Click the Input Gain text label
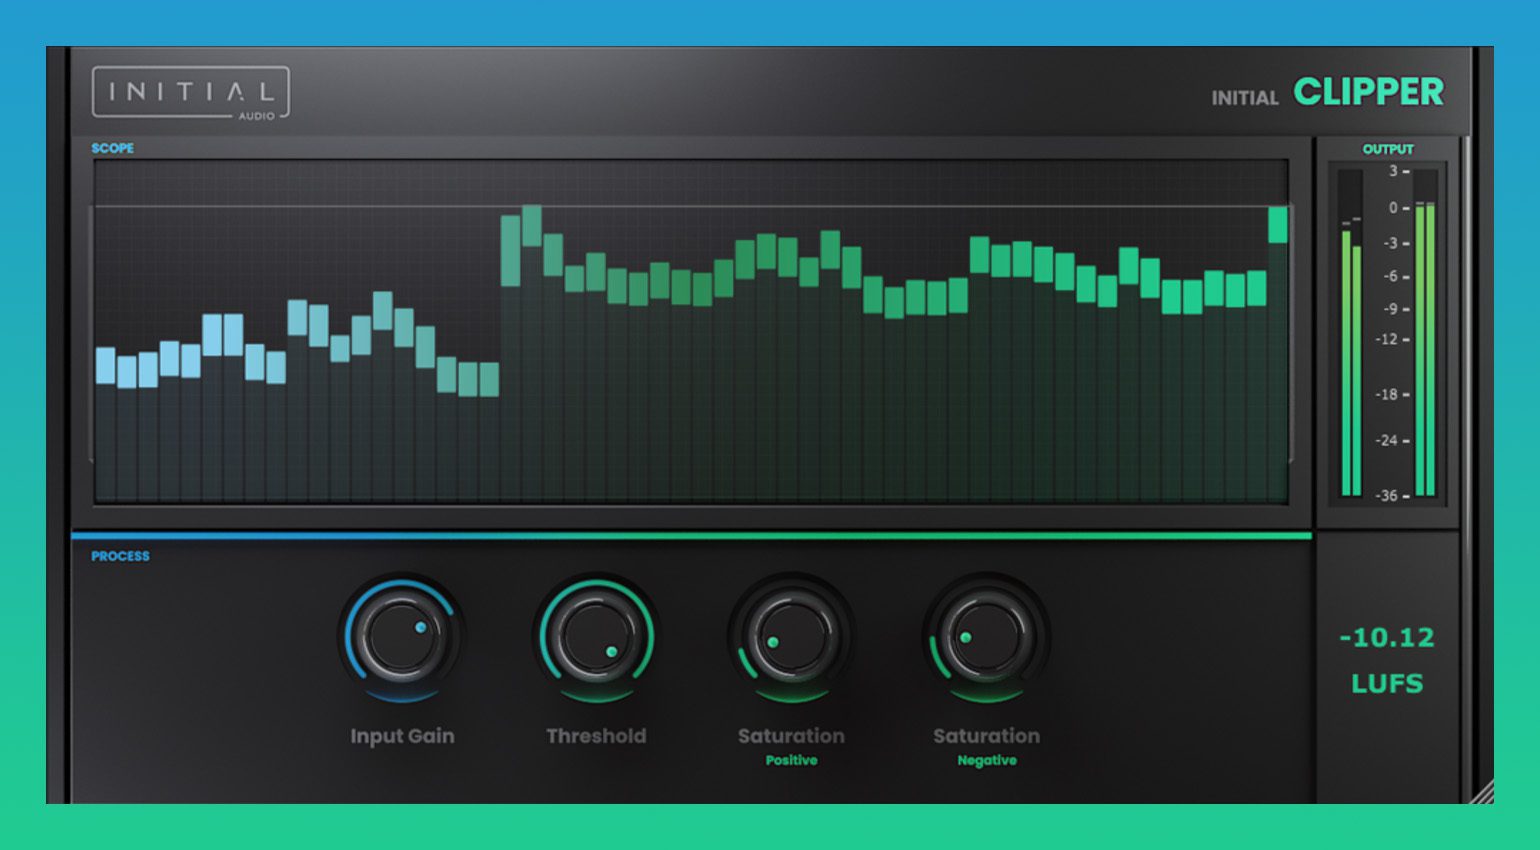Image resolution: width=1540 pixels, height=850 pixels. [402, 736]
